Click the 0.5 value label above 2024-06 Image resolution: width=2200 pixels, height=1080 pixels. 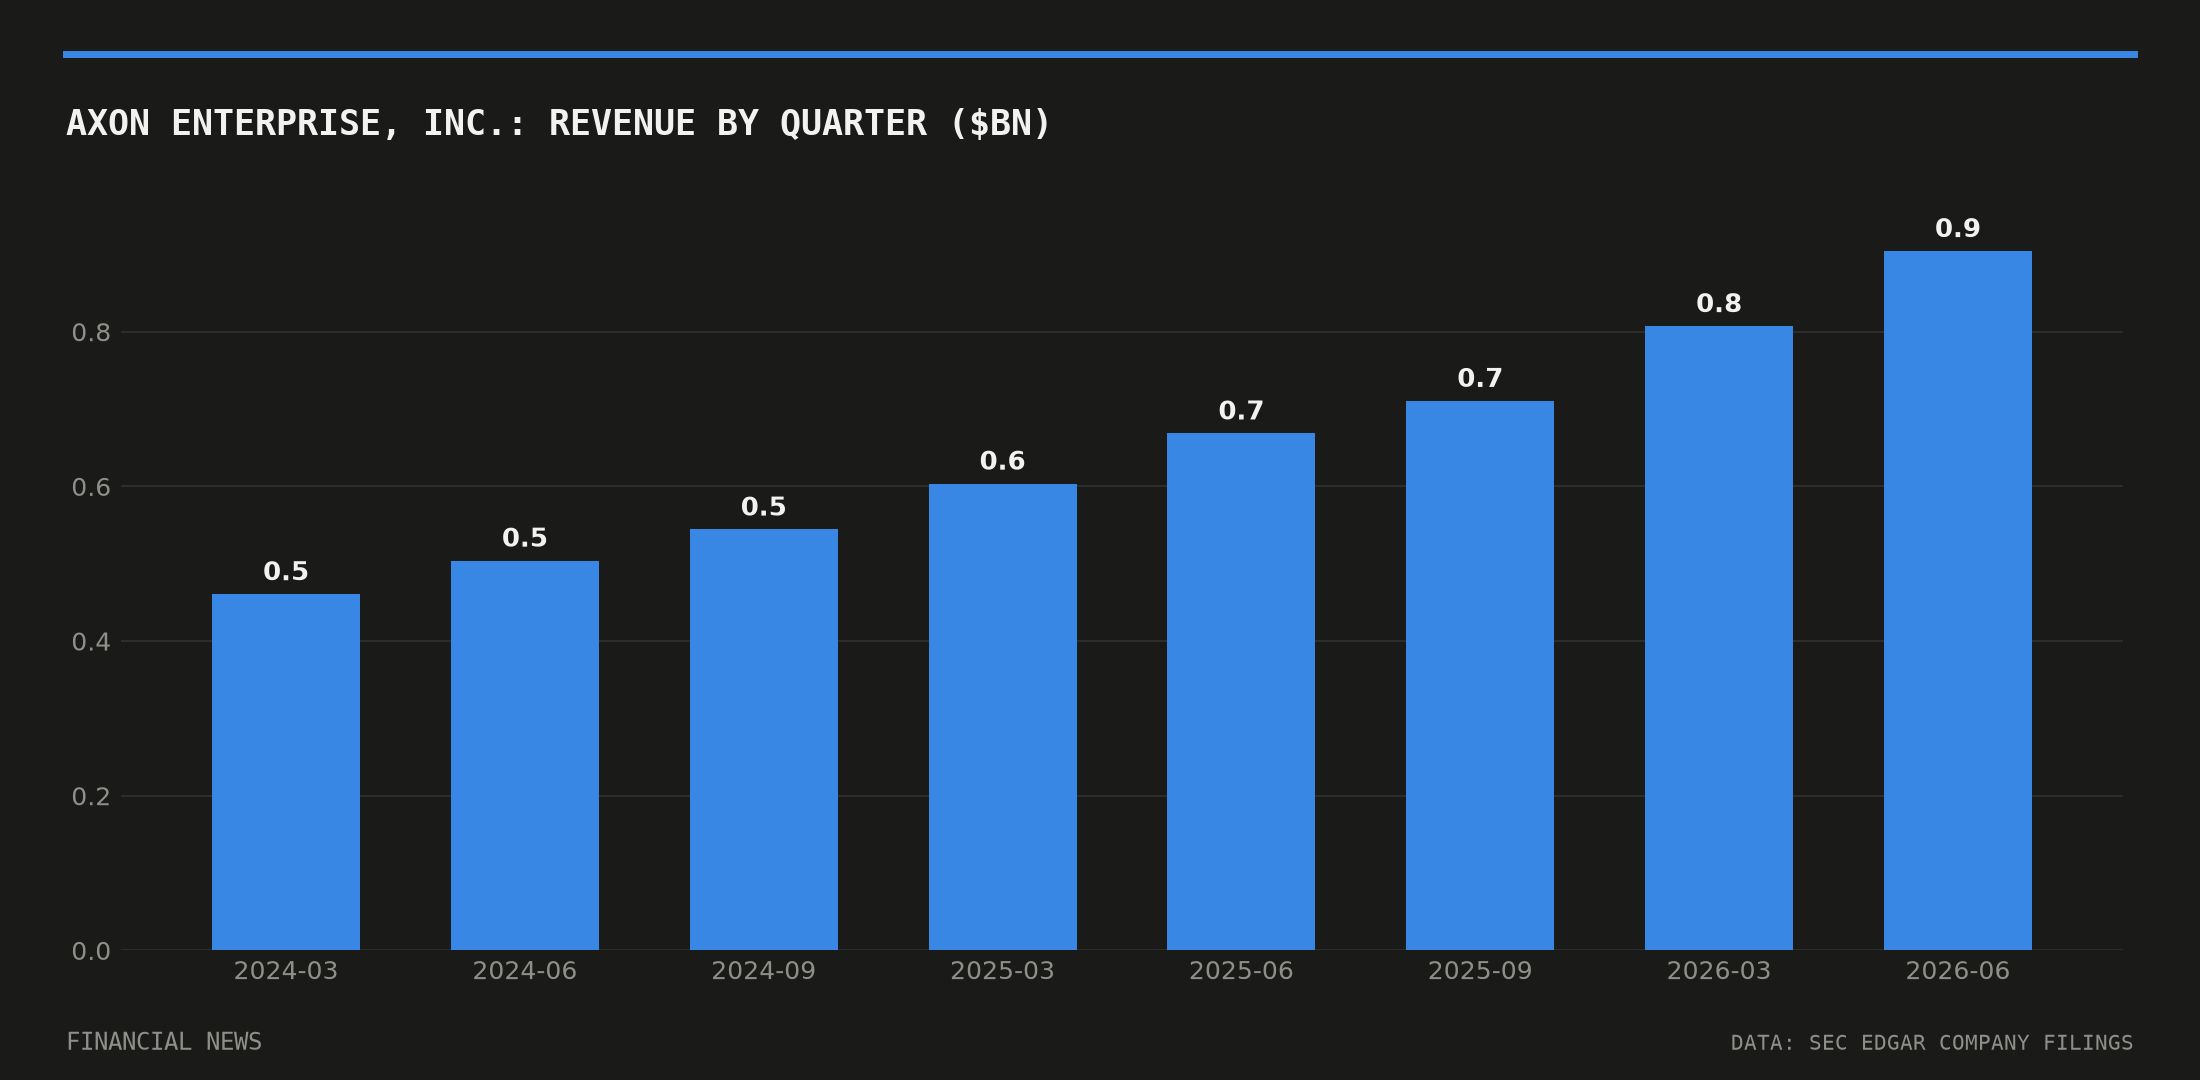[525, 538]
